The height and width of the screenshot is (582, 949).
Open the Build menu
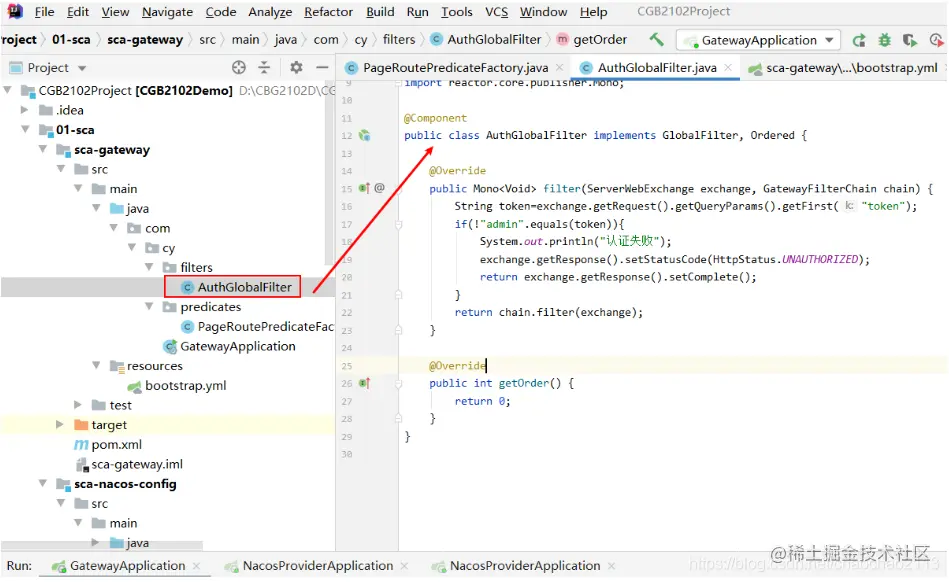(x=380, y=11)
